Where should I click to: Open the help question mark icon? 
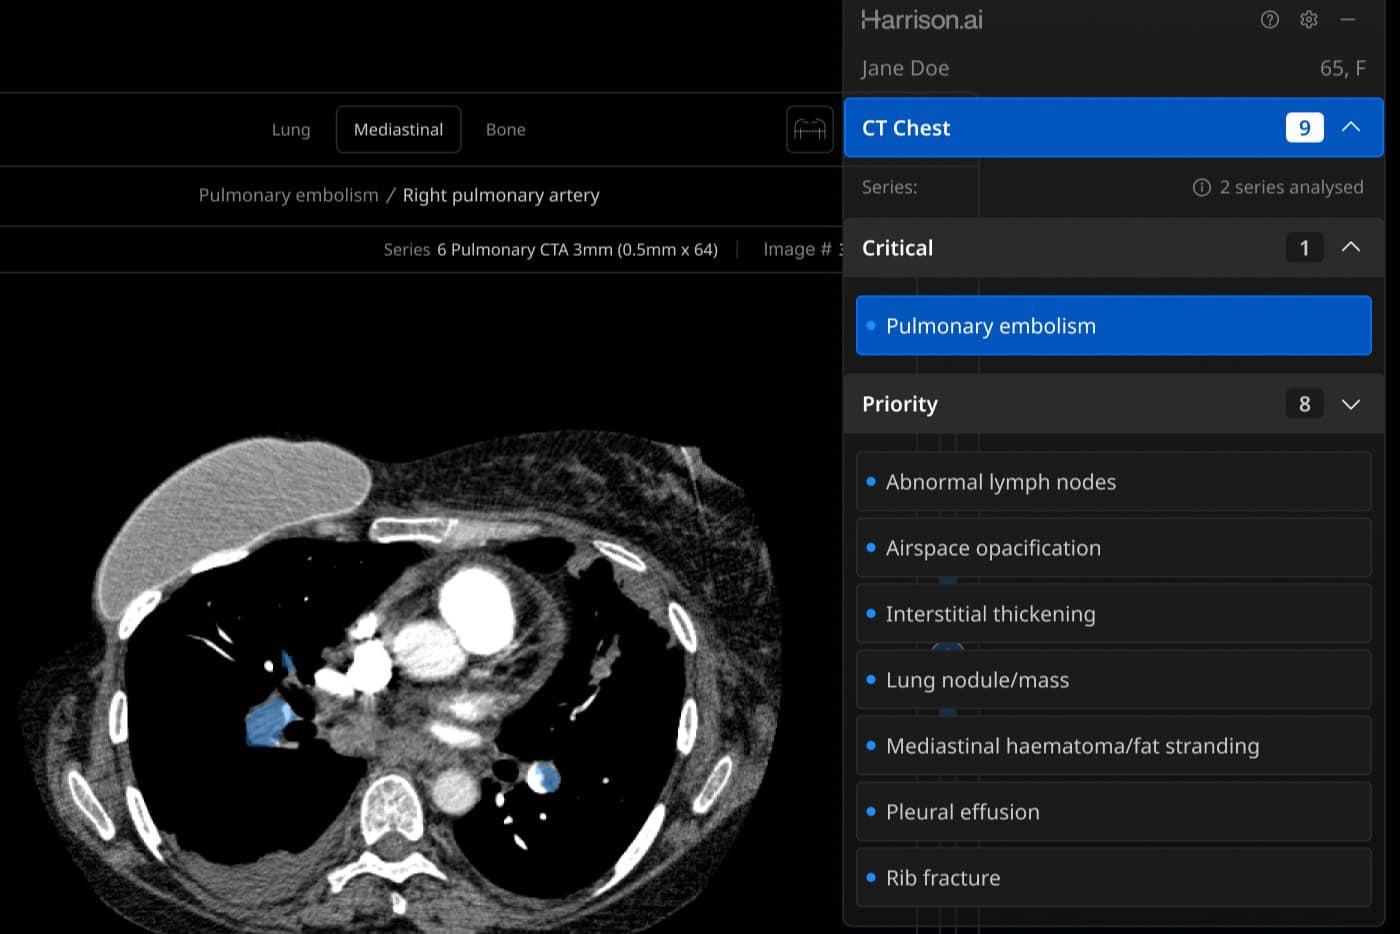coord(1269,20)
